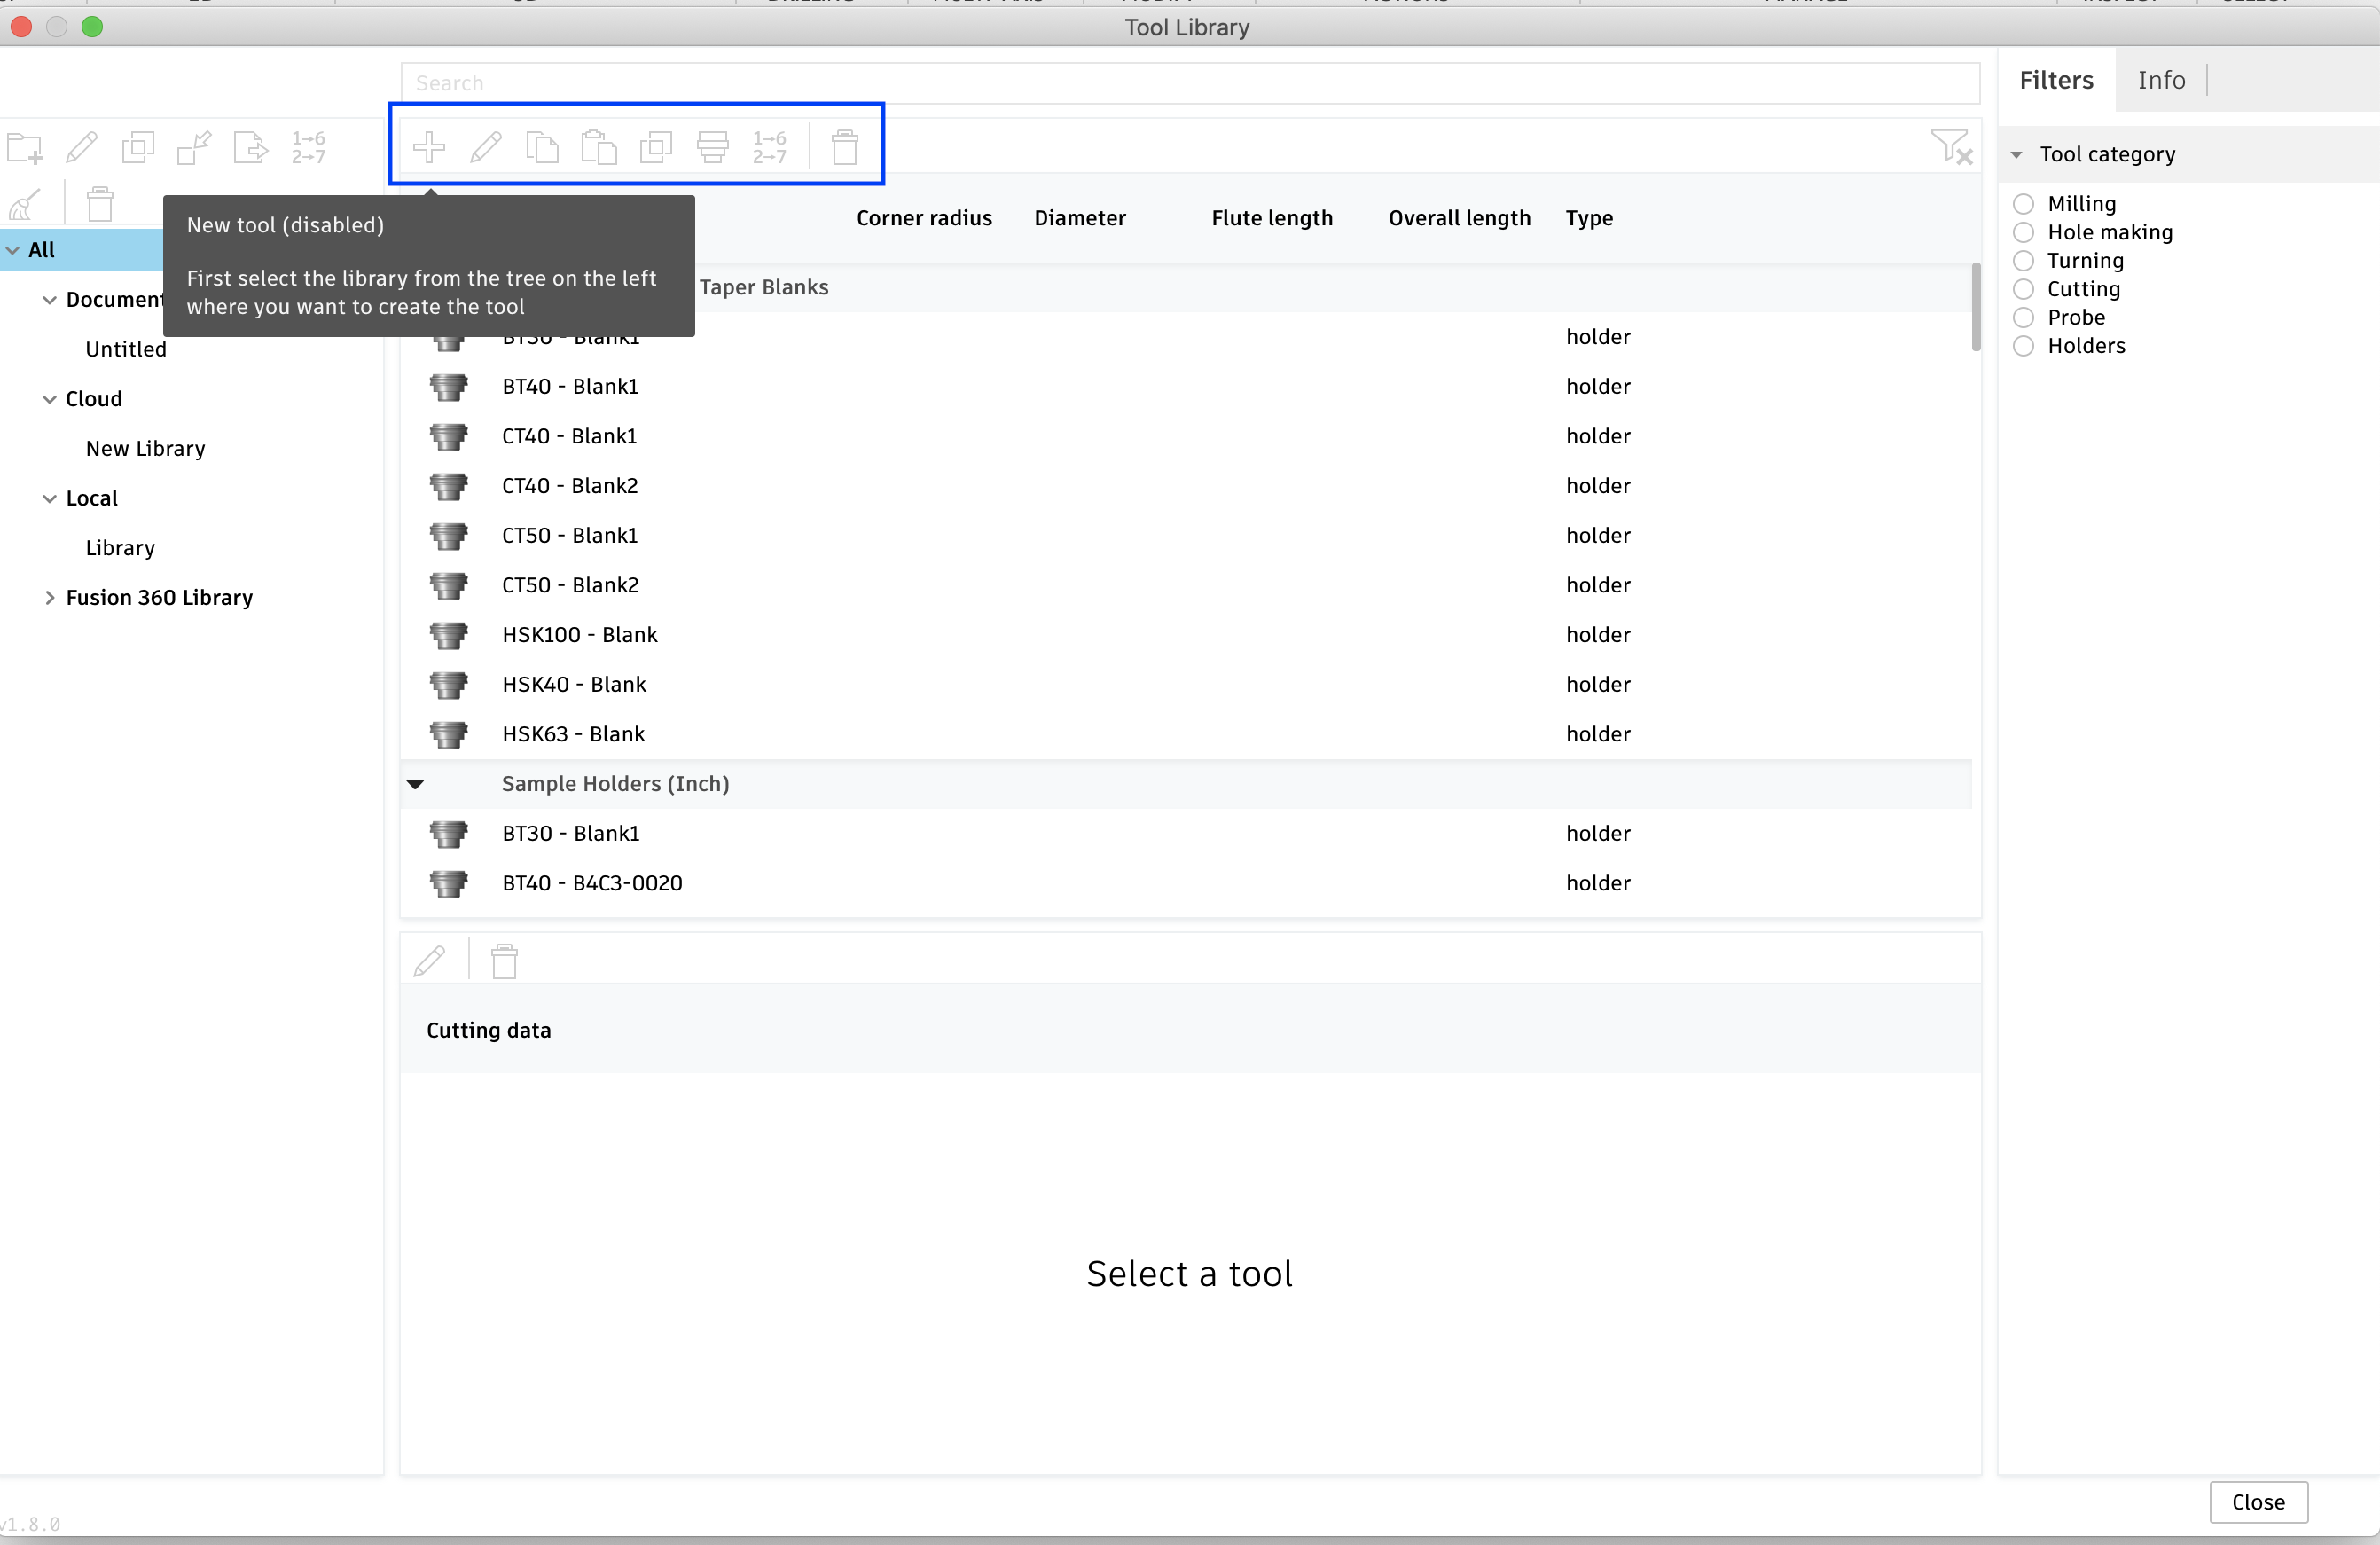Select the Milling category radio button
This screenshot has width=2380, height=1545.
point(2023,204)
